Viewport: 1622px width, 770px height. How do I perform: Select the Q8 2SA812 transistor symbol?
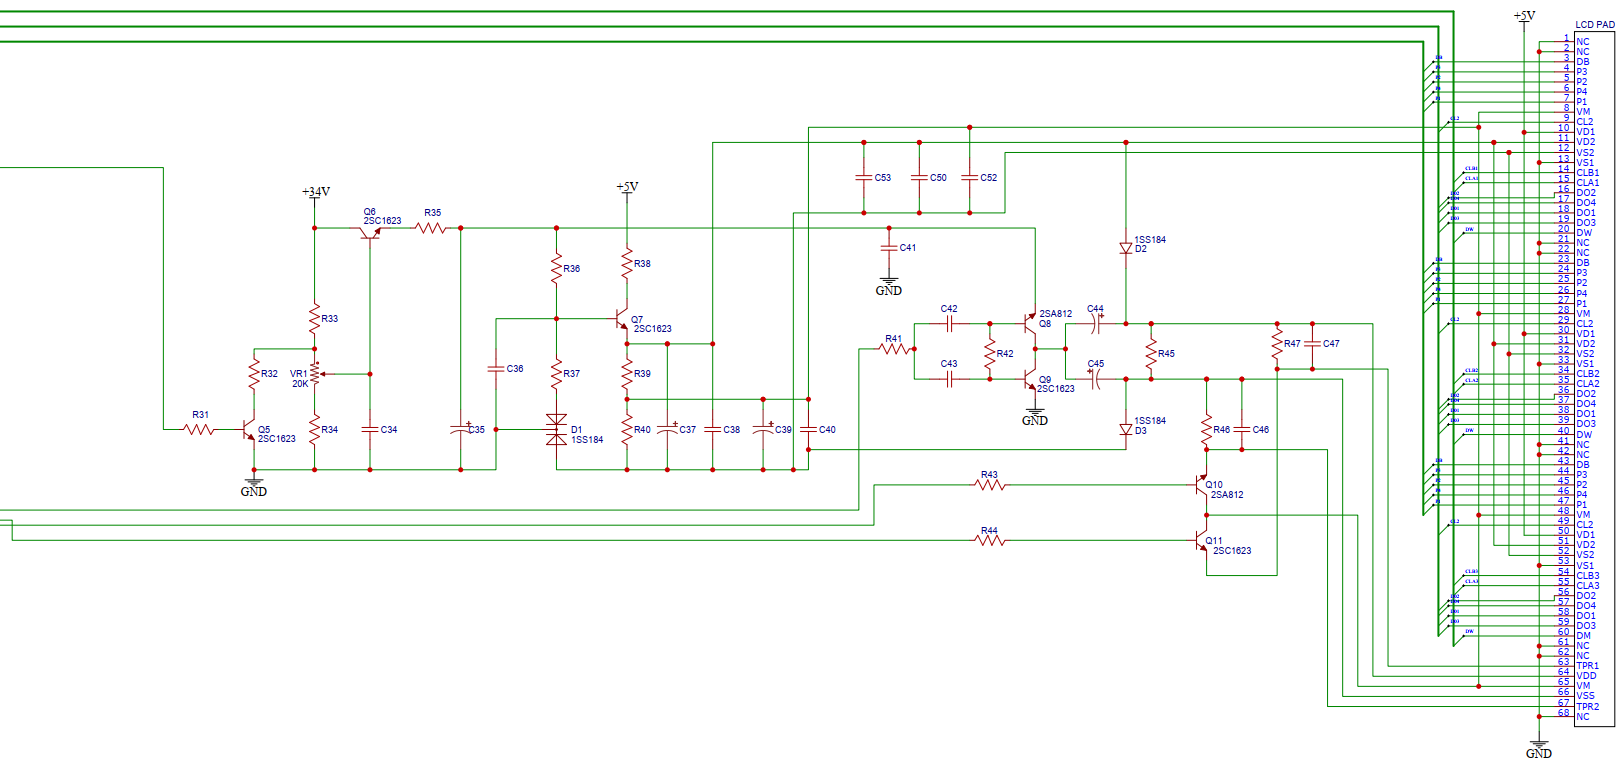tap(1030, 322)
